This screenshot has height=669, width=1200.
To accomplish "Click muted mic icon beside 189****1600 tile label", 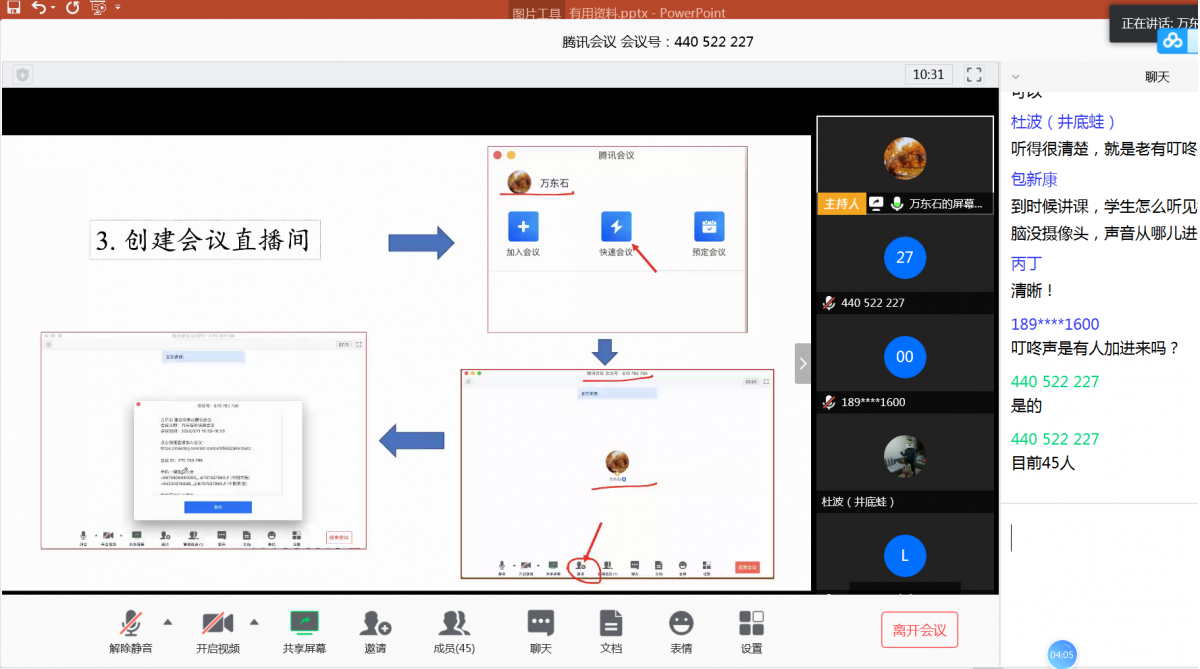I will pyautogui.click(x=828, y=402).
